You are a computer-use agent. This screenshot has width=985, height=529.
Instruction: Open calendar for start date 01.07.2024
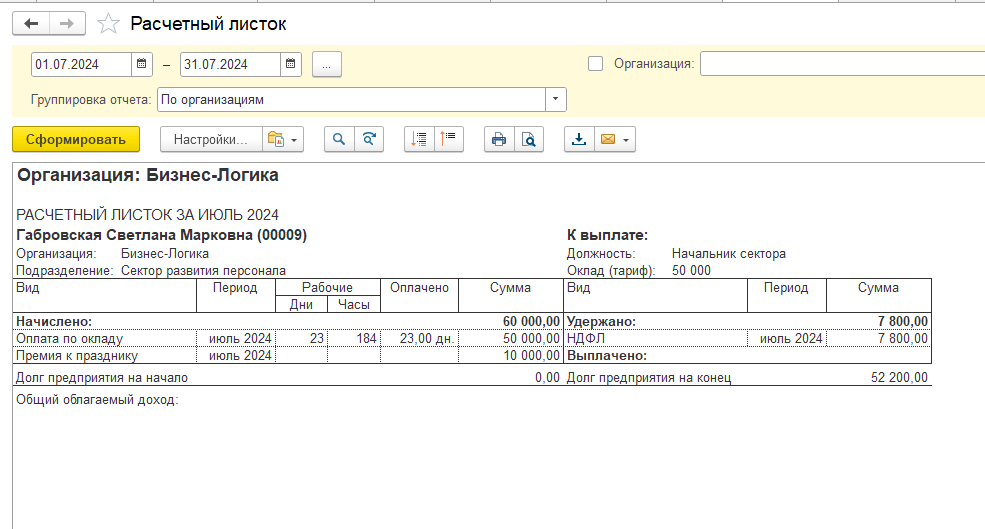pyautogui.click(x=142, y=64)
